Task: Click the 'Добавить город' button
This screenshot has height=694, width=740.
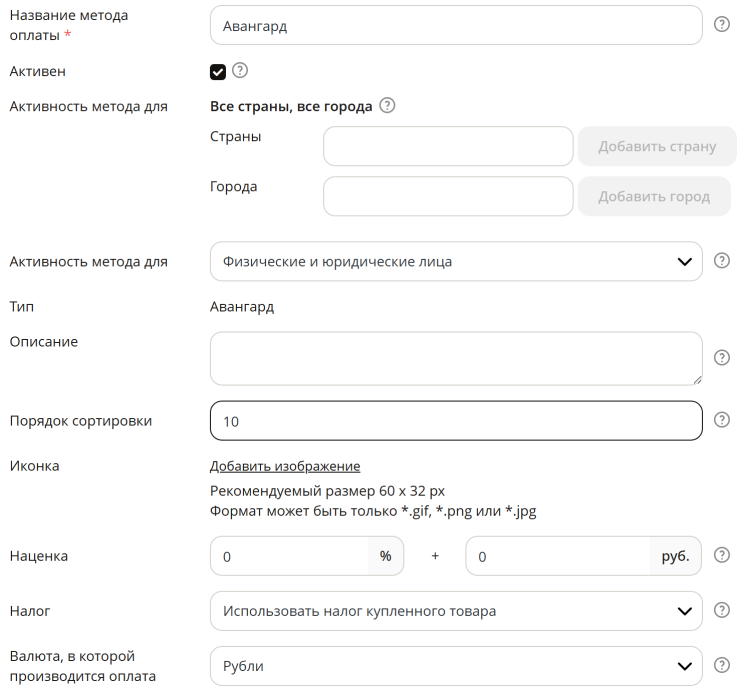Action: pos(654,196)
